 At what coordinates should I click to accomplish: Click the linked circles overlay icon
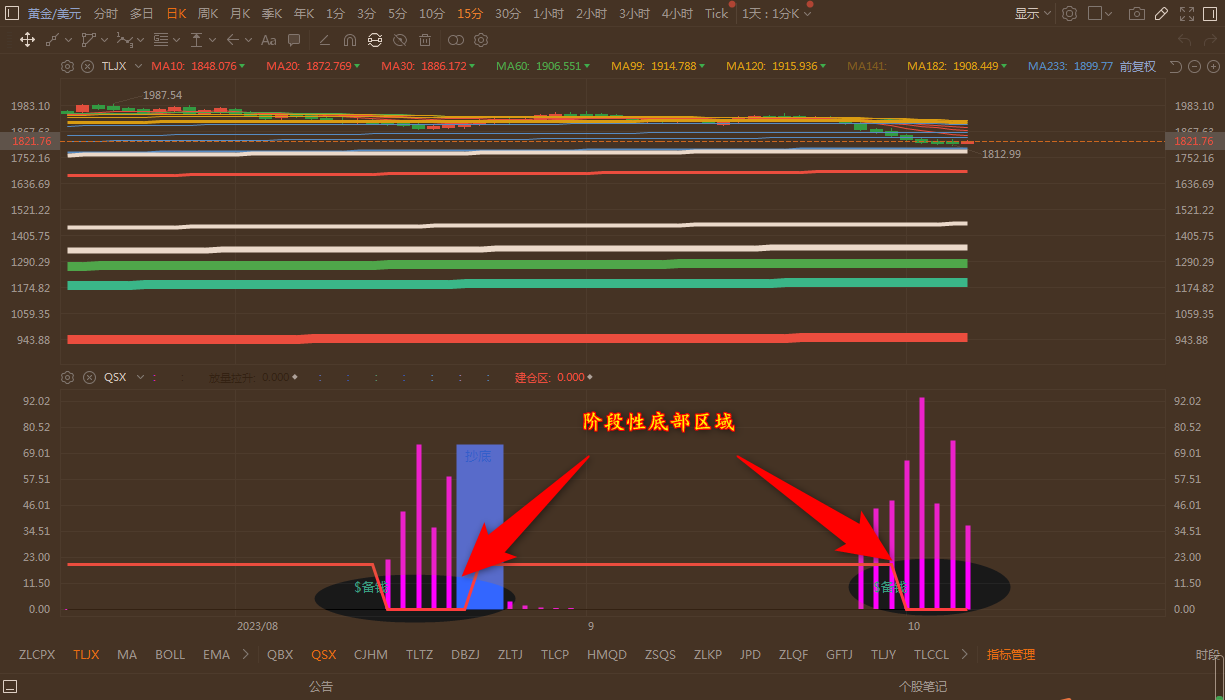(x=455, y=40)
